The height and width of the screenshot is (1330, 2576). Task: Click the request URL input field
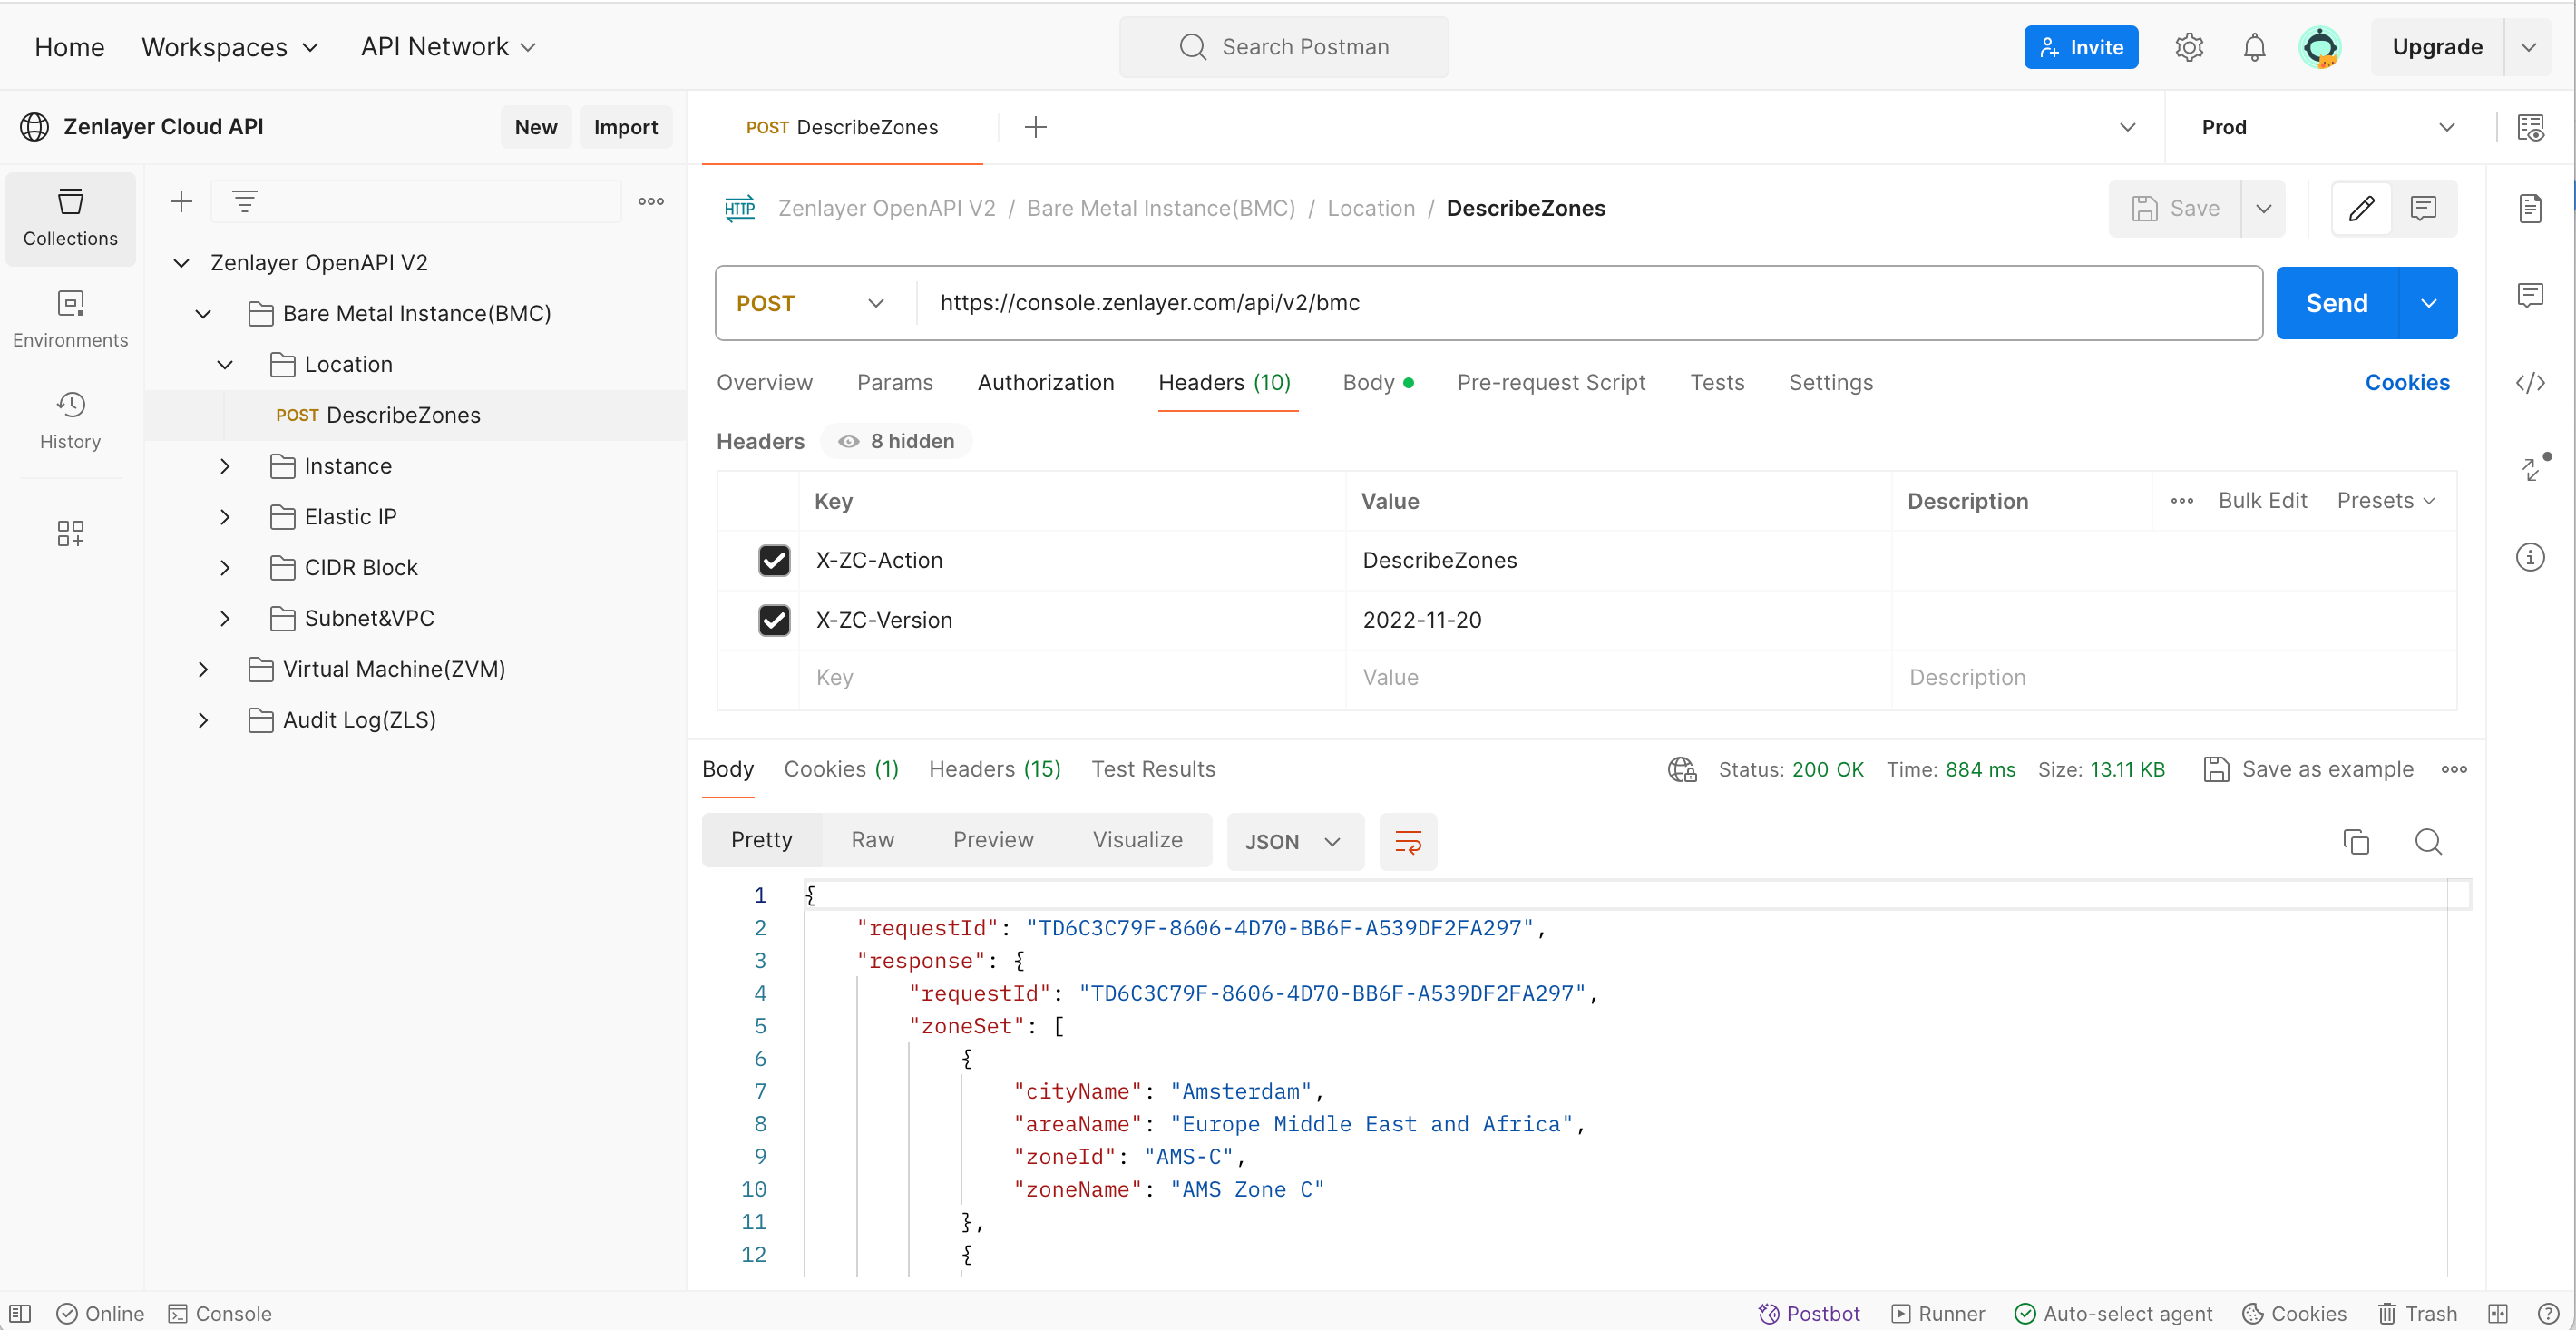(1590, 303)
